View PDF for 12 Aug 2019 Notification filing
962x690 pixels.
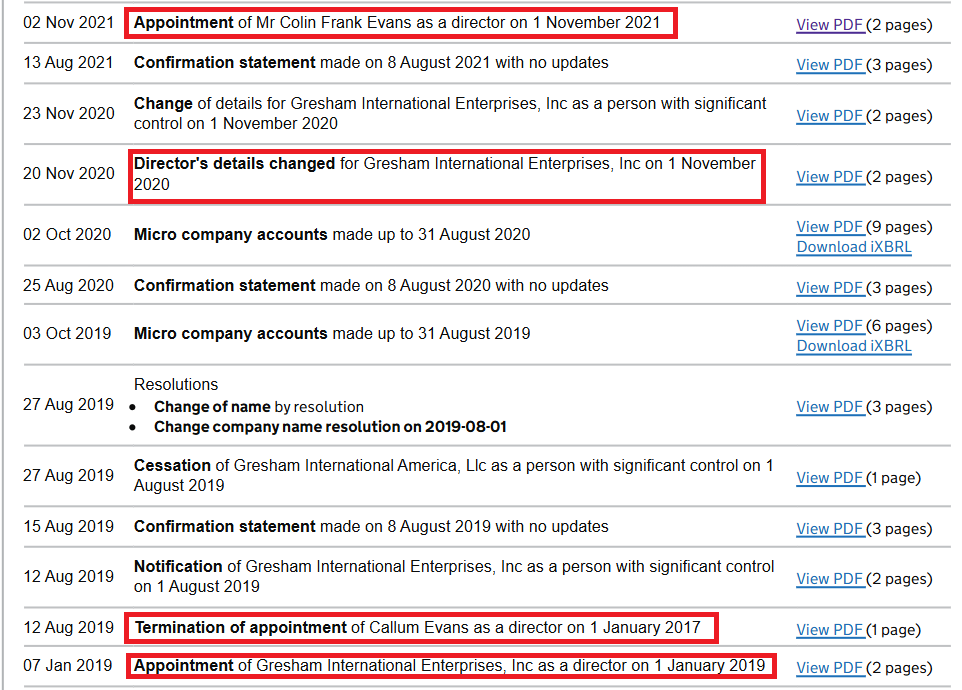830,579
